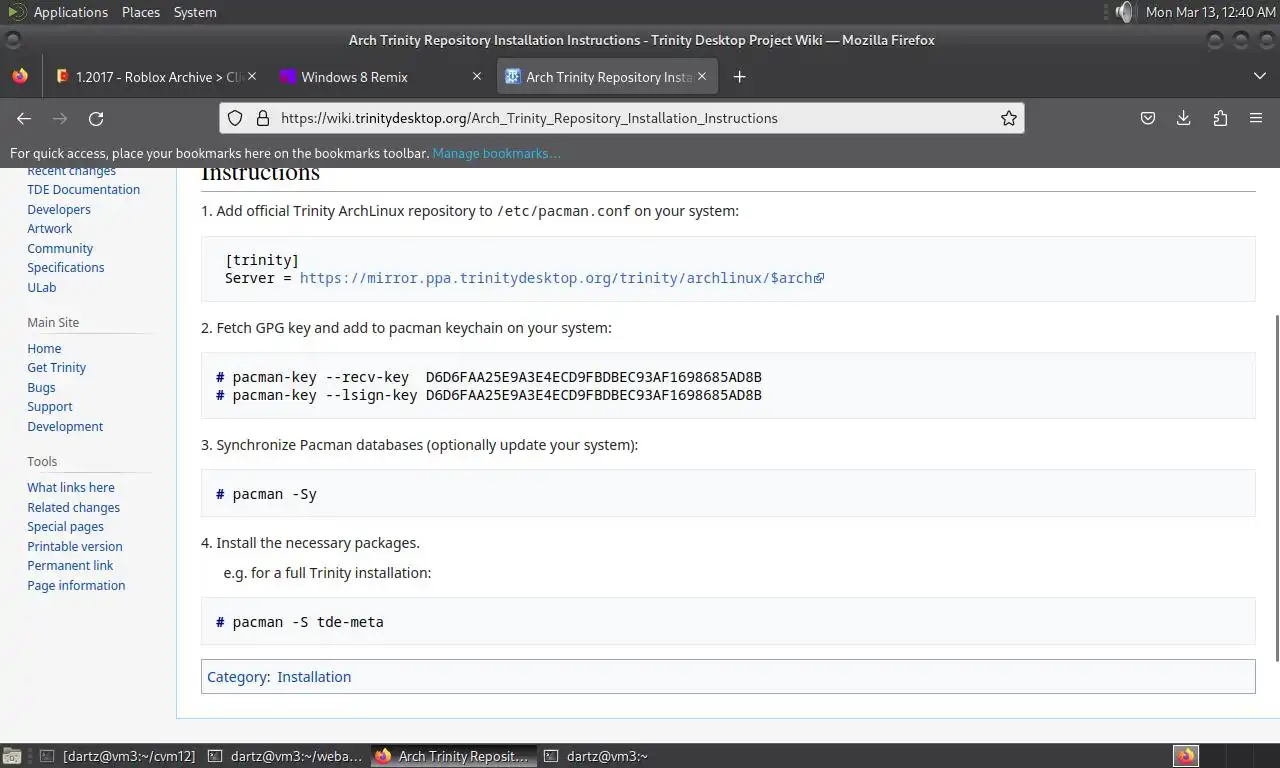Open the Community sidebar link

60,249
